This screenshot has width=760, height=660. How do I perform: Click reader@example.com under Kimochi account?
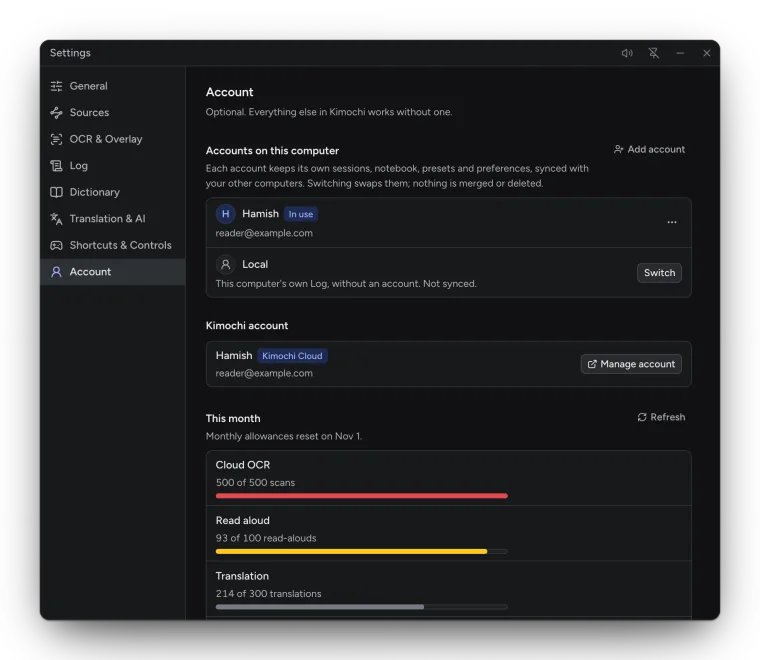264,374
